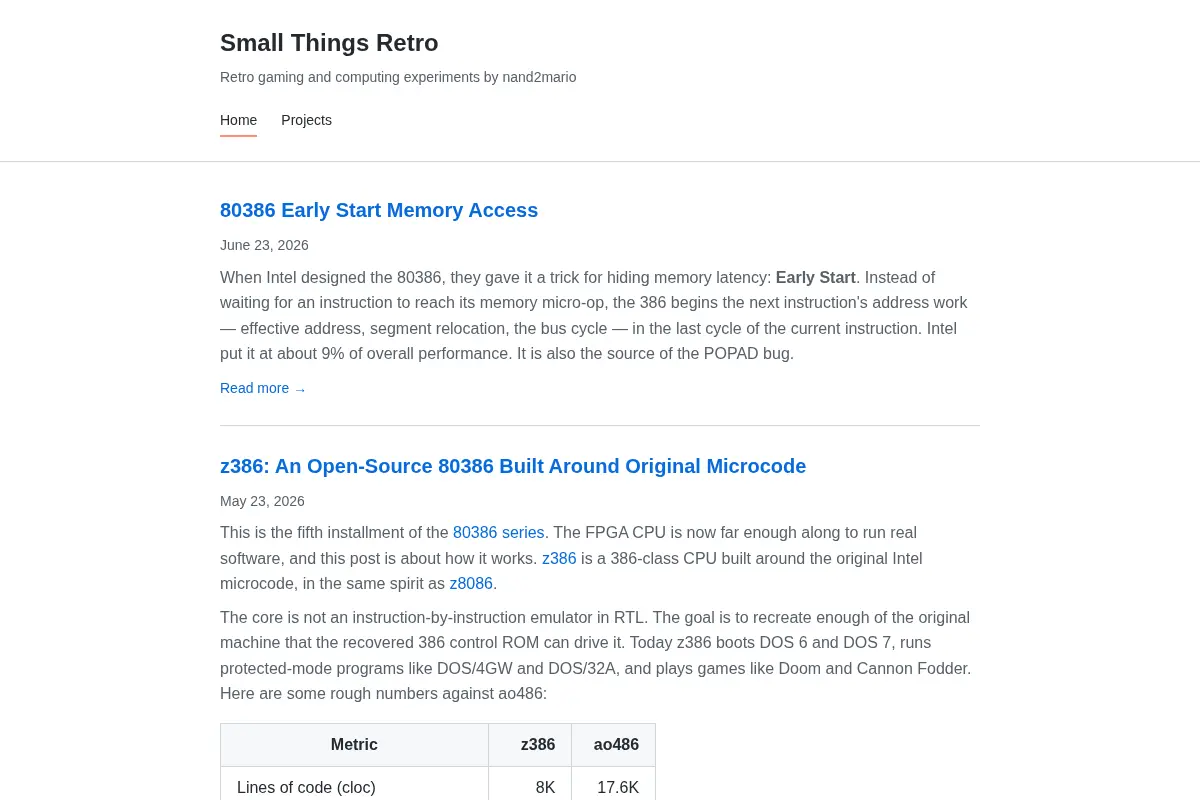This screenshot has height=800, width=1200.
Task: Click the z386 table column header
Action: coord(530,745)
